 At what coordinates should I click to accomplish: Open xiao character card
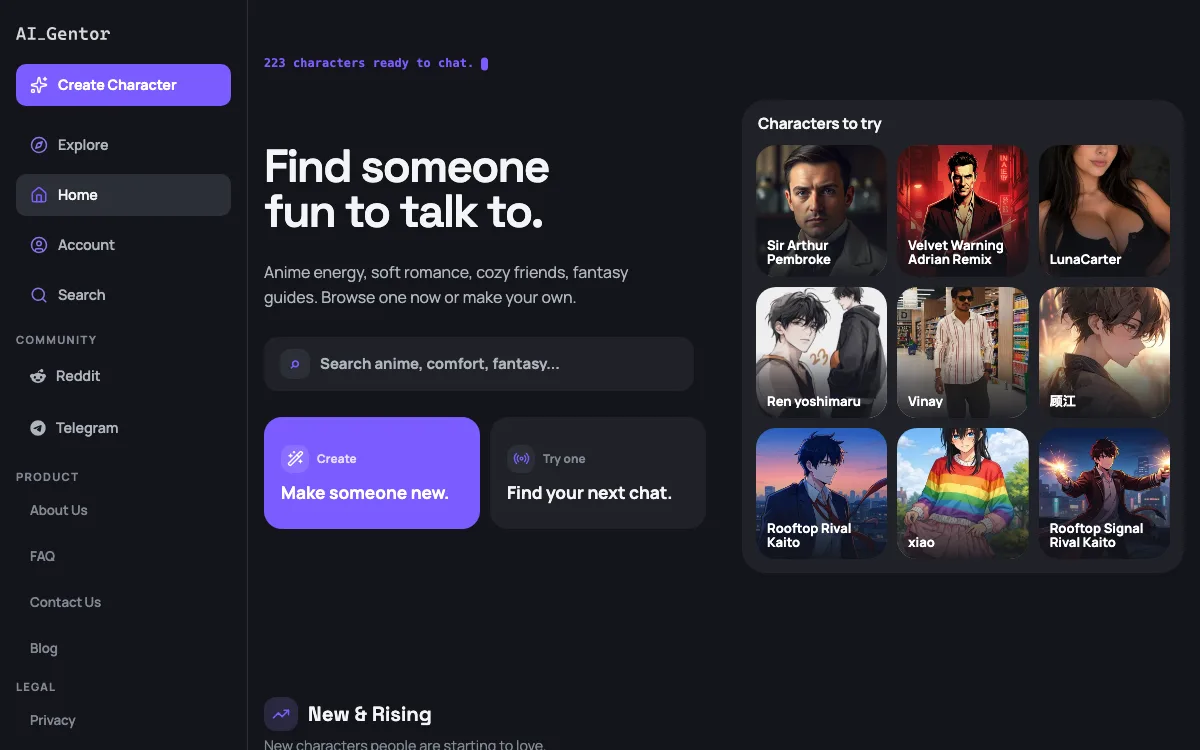(x=963, y=494)
